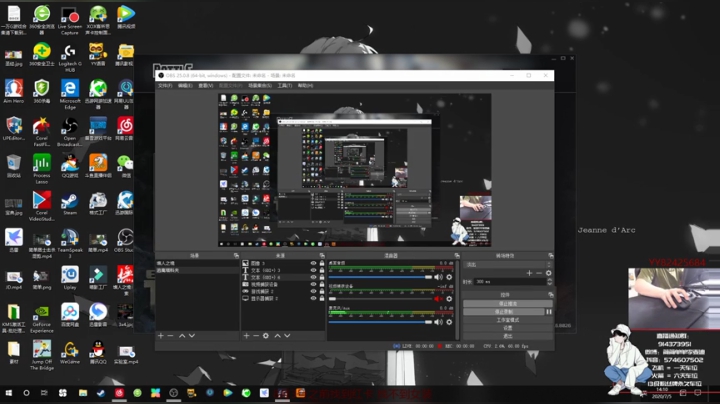Select the second scene in the Scenes list
720x404 pixels.
(197, 270)
